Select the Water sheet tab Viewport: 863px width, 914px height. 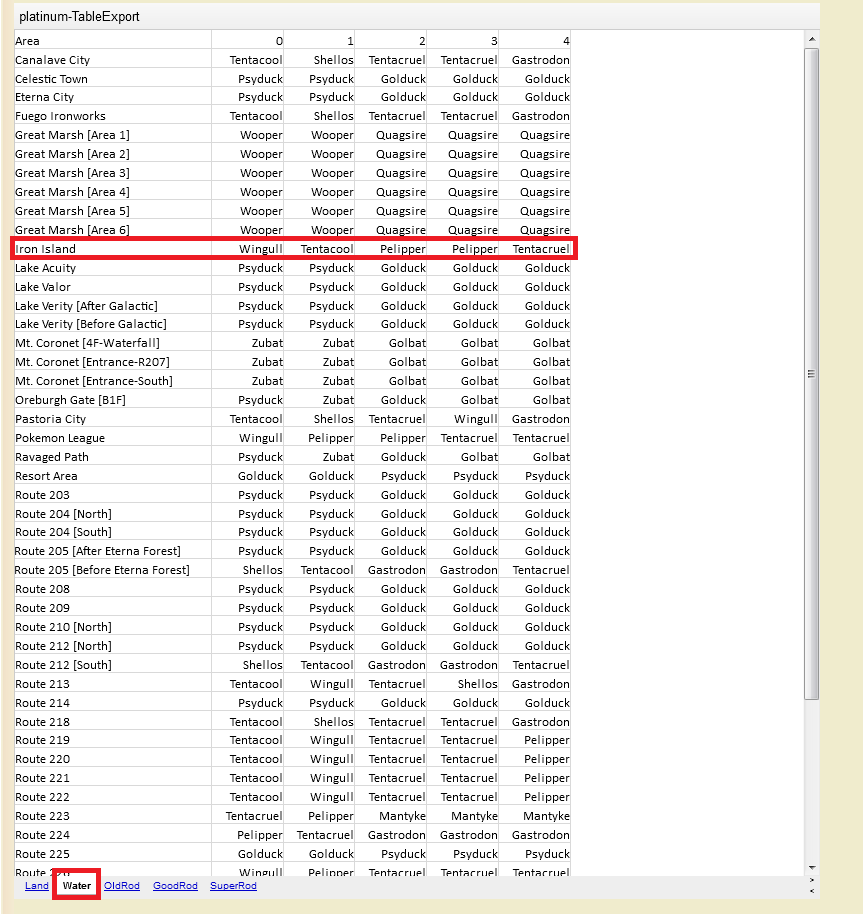point(76,885)
